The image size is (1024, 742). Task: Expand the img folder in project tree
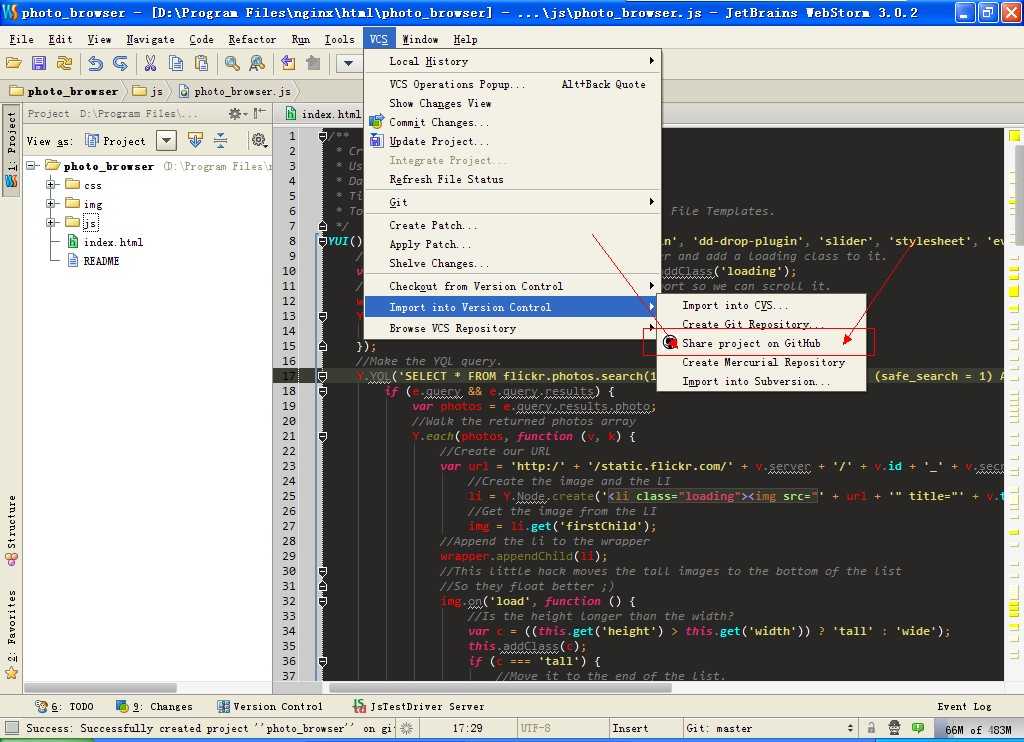pyautogui.click(x=52, y=204)
